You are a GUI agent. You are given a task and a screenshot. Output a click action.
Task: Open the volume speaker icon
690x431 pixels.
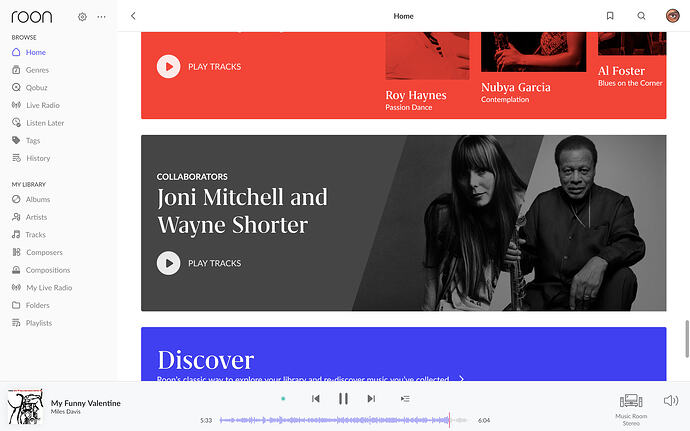(671, 400)
